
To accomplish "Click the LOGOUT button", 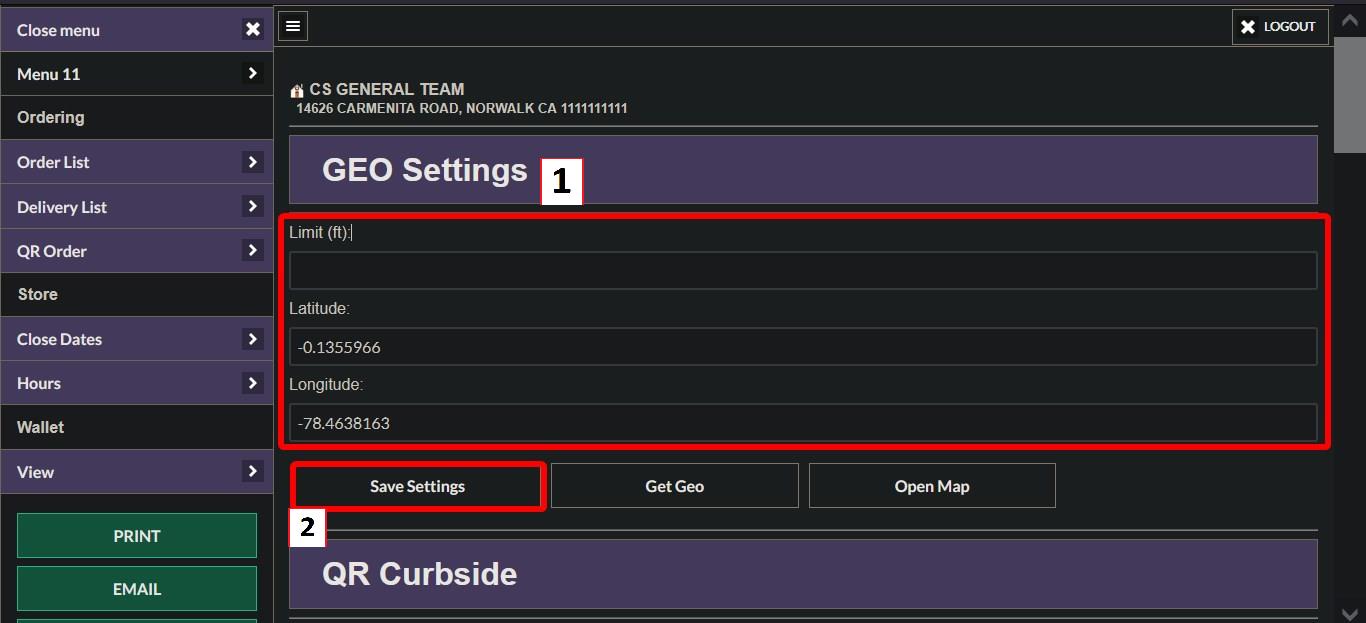I will point(1280,27).
